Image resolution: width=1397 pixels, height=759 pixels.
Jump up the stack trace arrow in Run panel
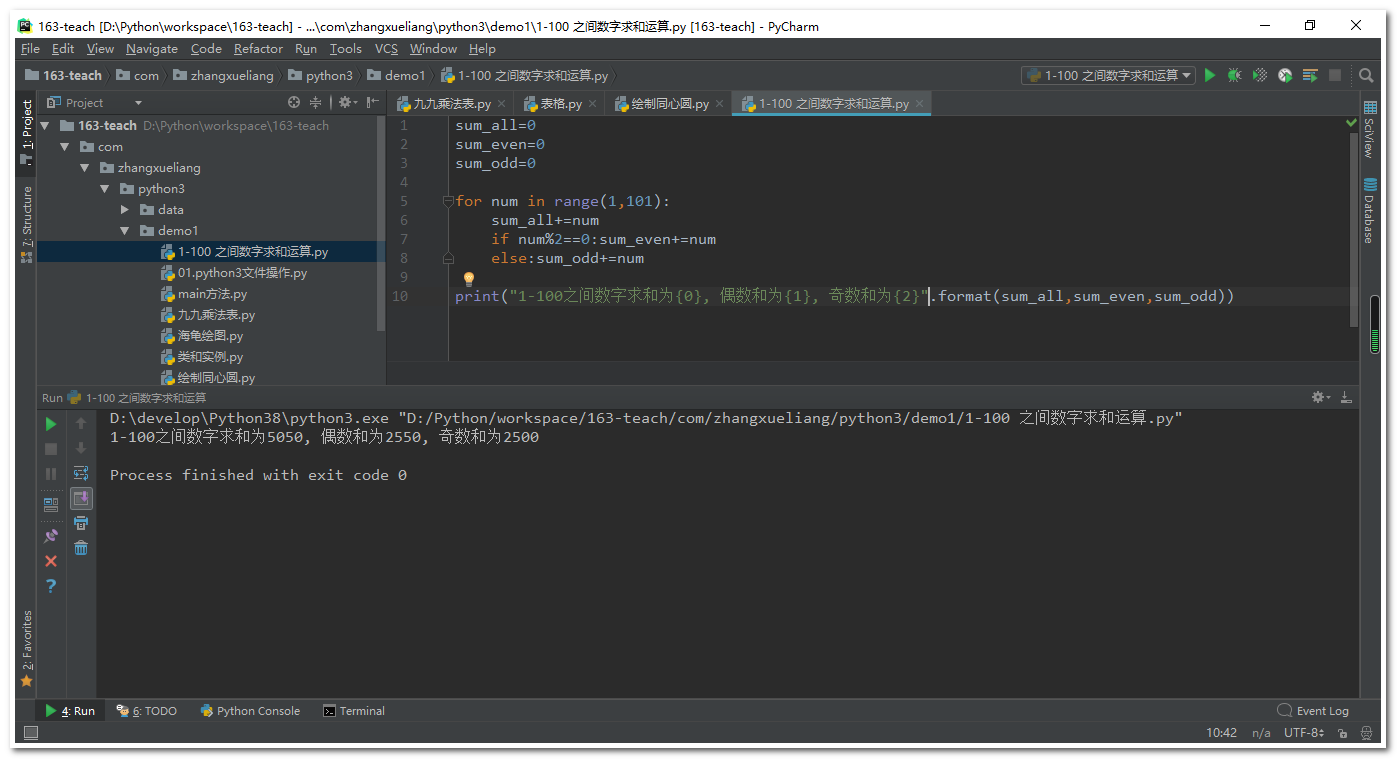click(81, 424)
